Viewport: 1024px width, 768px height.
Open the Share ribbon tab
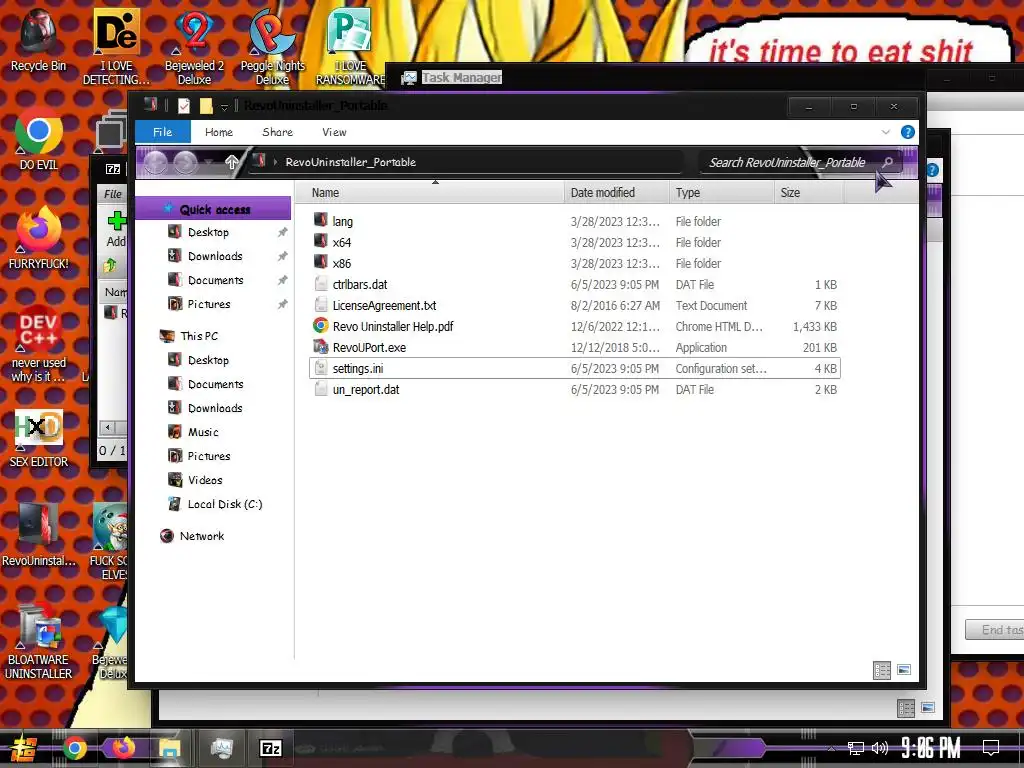click(x=278, y=132)
